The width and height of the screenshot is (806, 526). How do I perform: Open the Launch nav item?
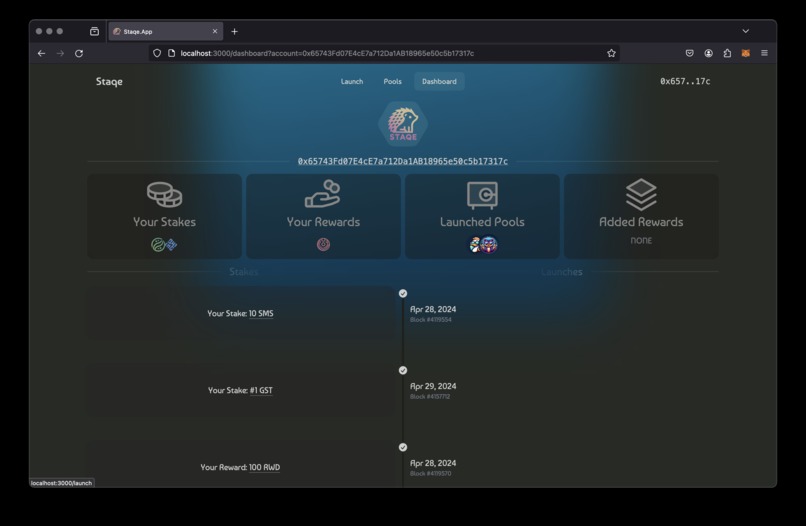[x=352, y=82]
